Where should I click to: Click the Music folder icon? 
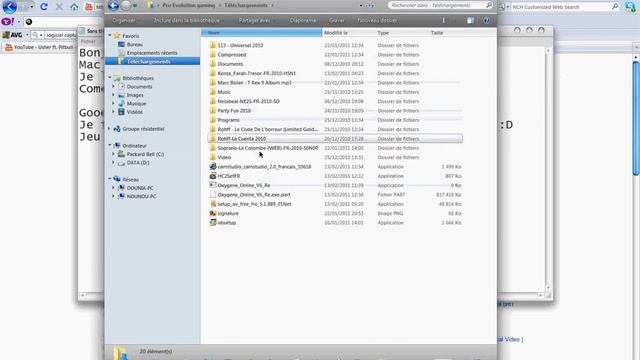pos(213,92)
